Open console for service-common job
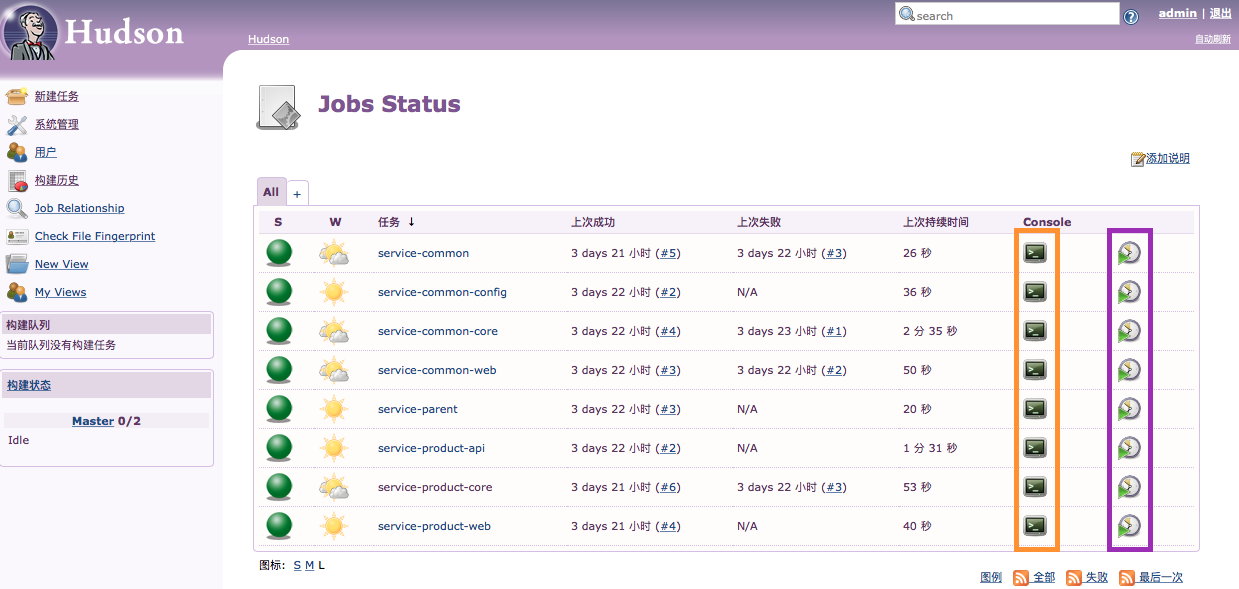 (x=1035, y=253)
